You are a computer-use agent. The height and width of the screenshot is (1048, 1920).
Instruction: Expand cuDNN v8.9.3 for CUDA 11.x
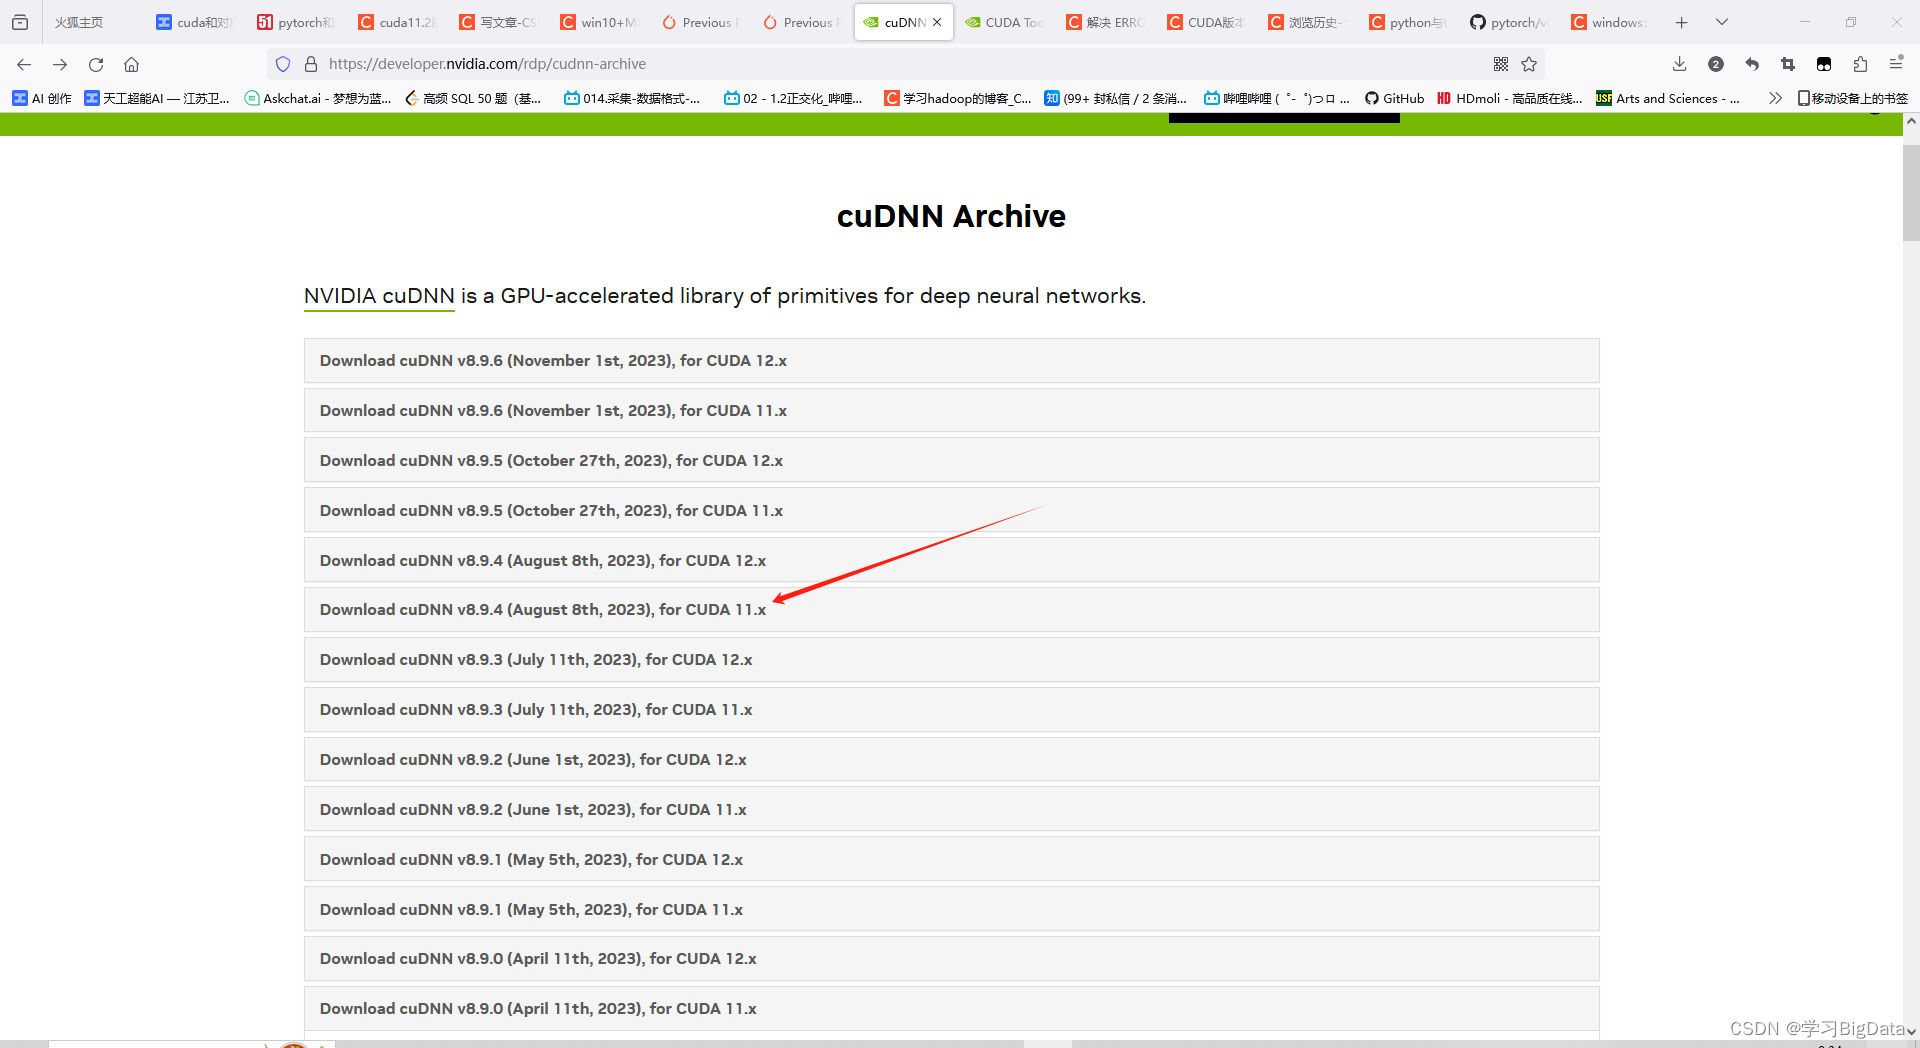pos(951,710)
